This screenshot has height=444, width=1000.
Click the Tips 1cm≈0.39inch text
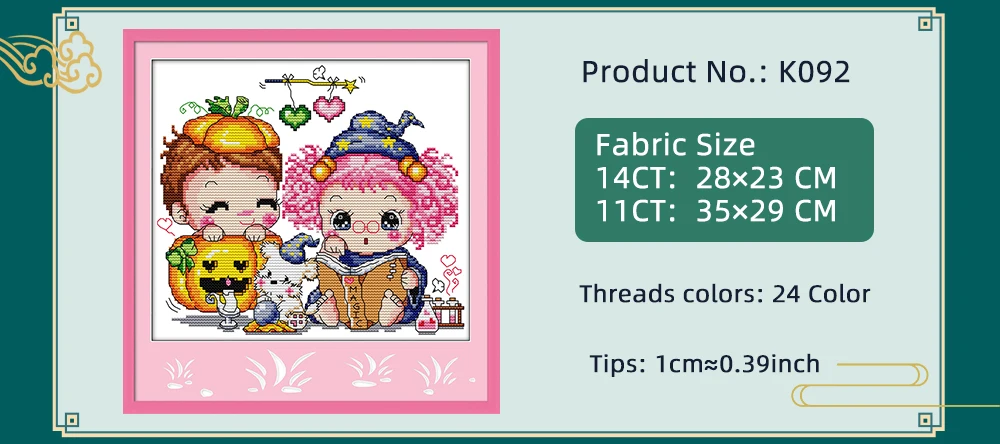(x=705, y=364)
